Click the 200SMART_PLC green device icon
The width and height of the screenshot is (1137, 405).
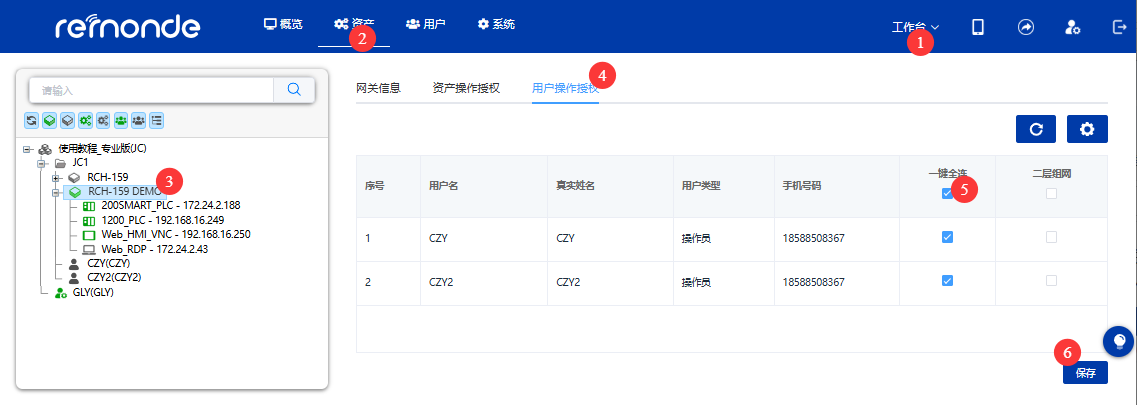[x=89, y=206]
